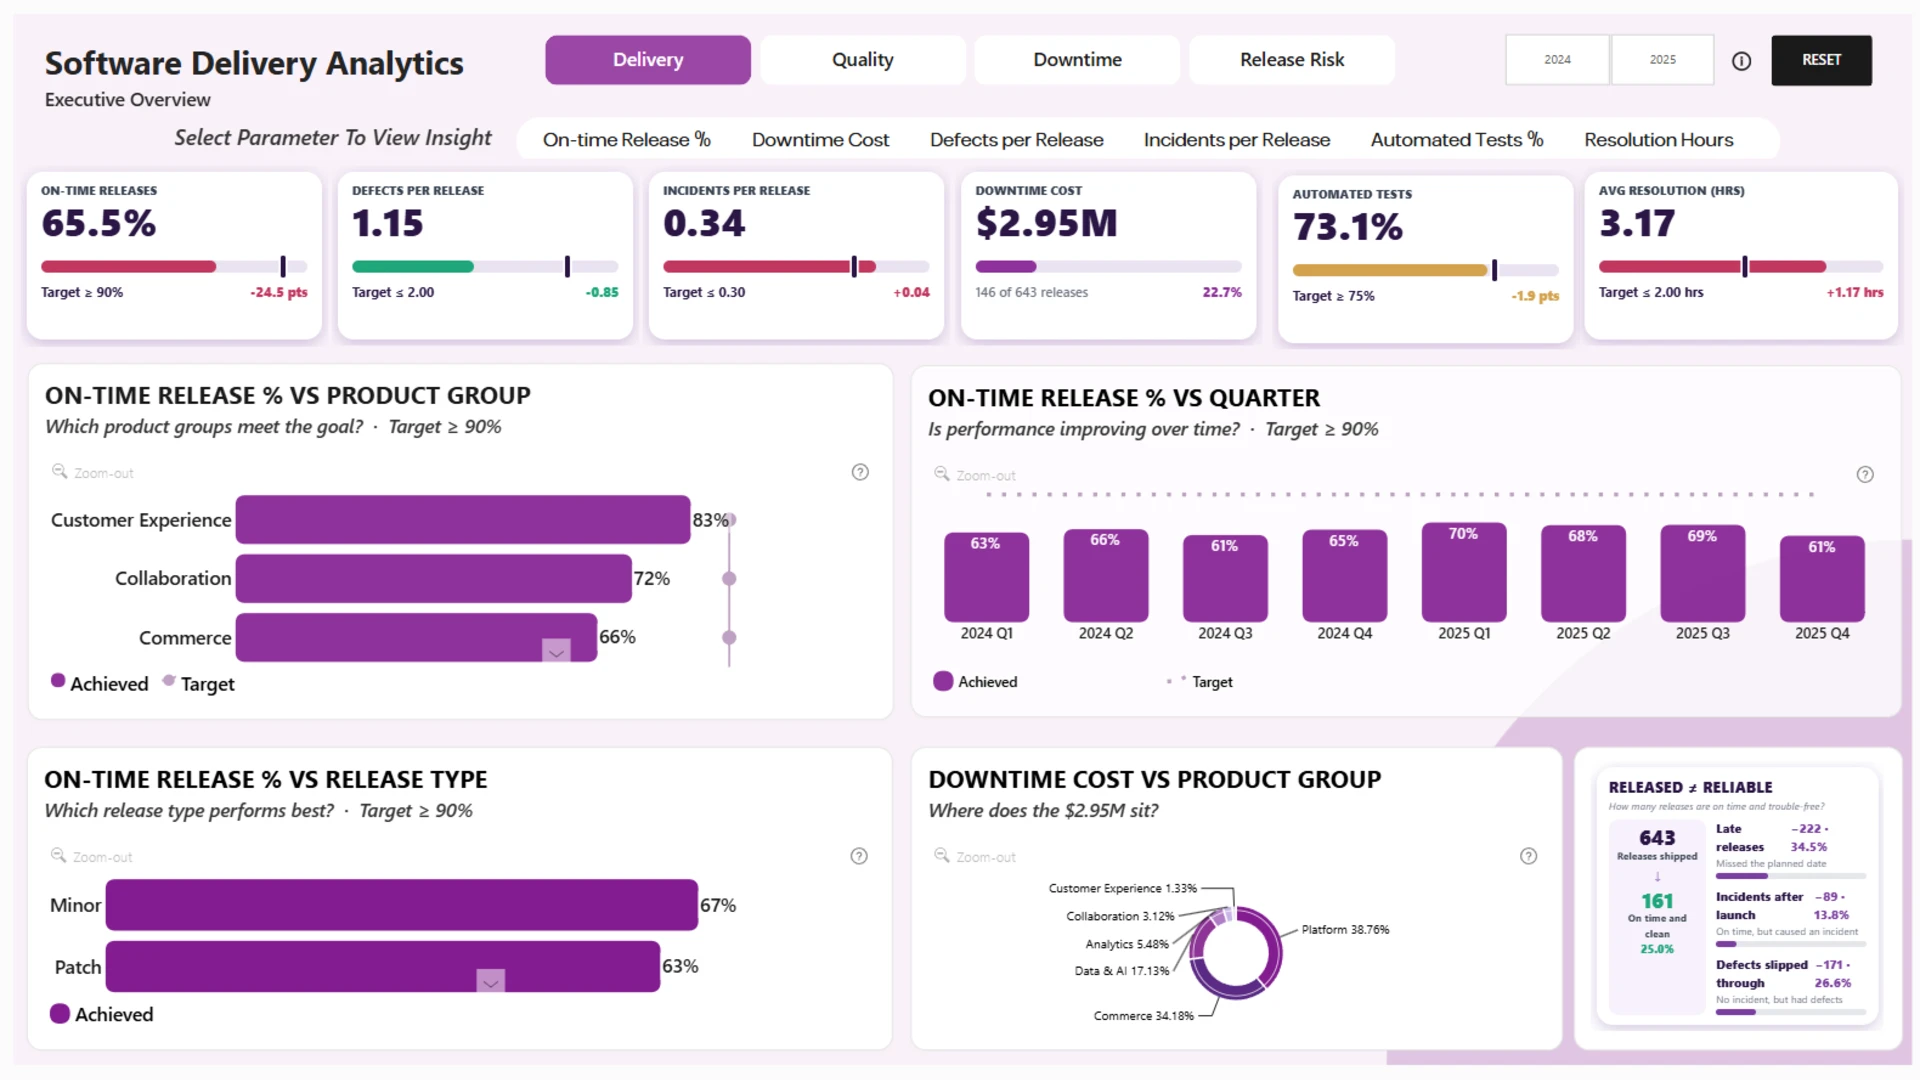
Task: Click the info icon next to RESET
Action: pos(1741,61)
